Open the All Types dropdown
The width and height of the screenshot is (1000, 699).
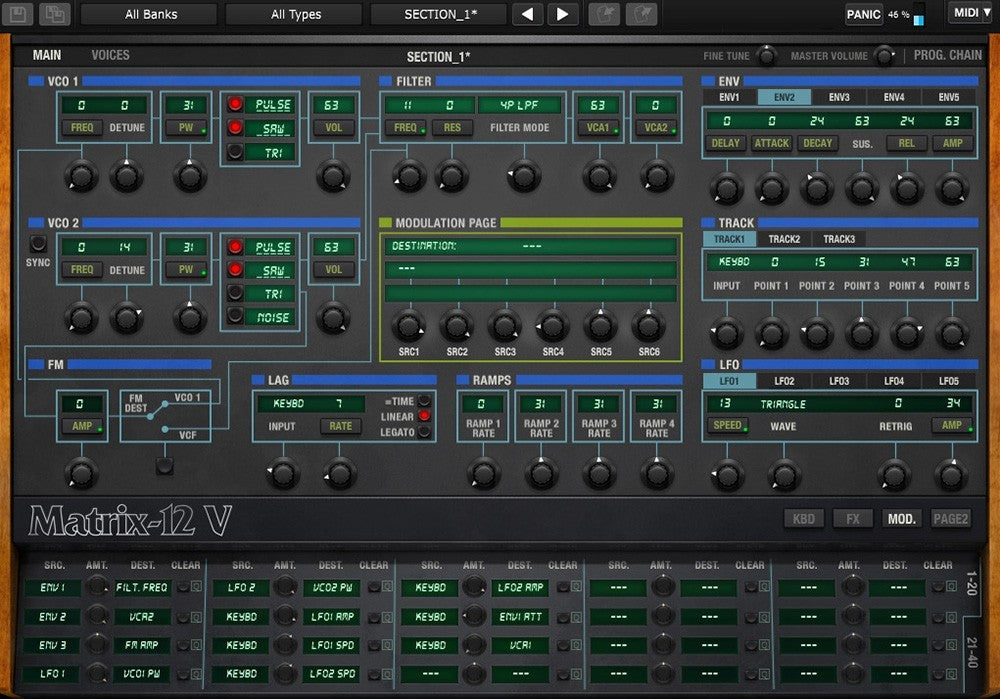point(294,14)
